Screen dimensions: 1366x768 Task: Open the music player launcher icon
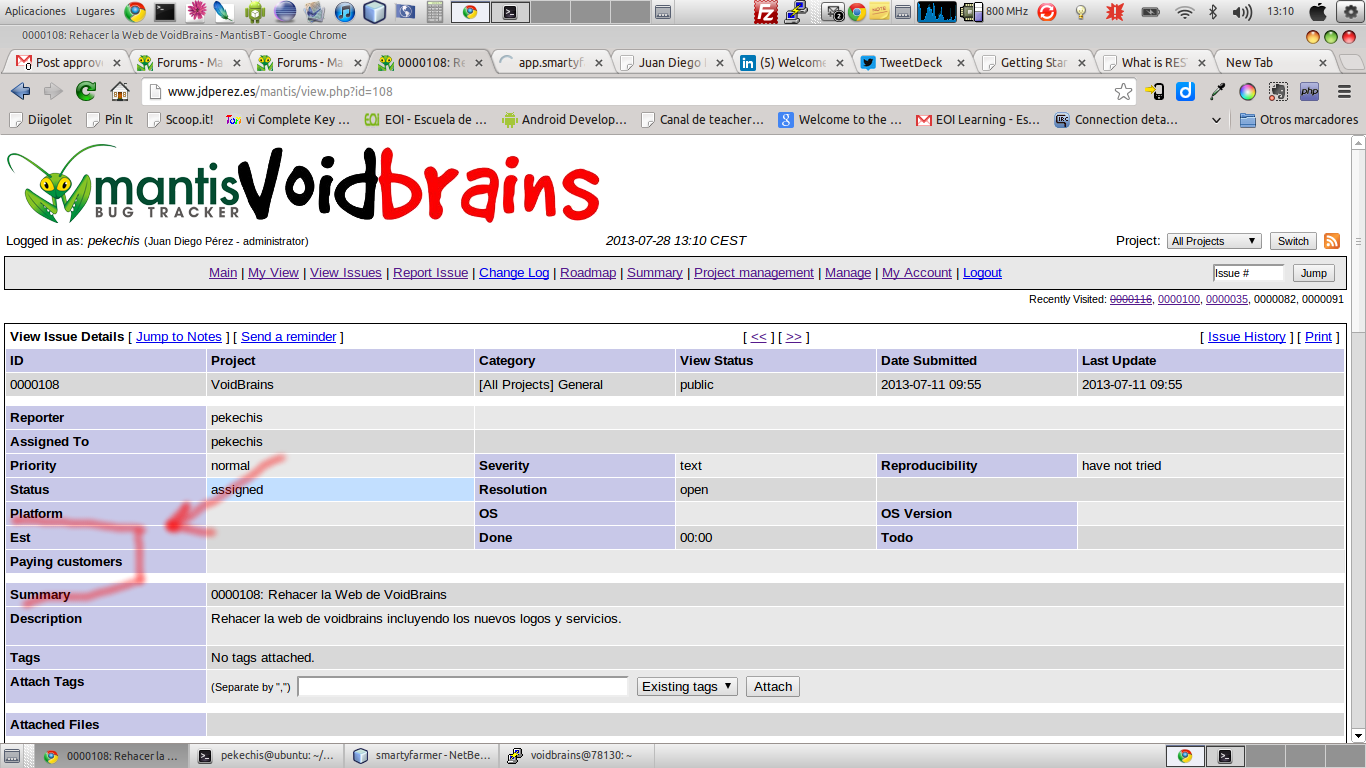(x=344, y=12)
